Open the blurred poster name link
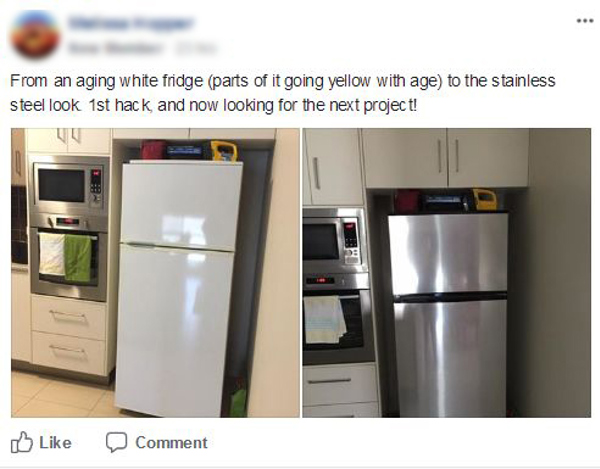Viewport: 600px width, 469px height. pos(130,23)
